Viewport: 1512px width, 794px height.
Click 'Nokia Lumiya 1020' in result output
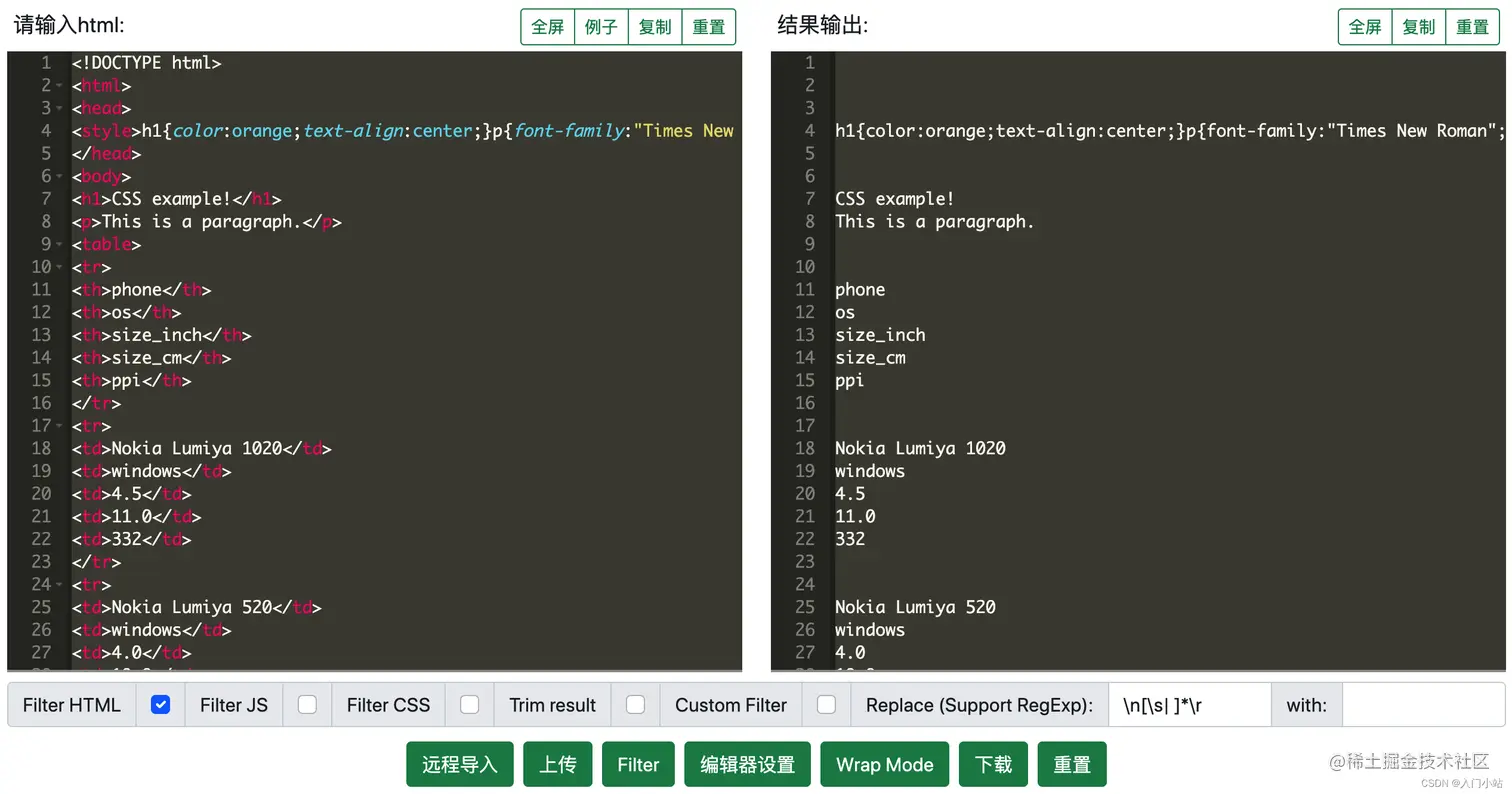tap(921, 448)
